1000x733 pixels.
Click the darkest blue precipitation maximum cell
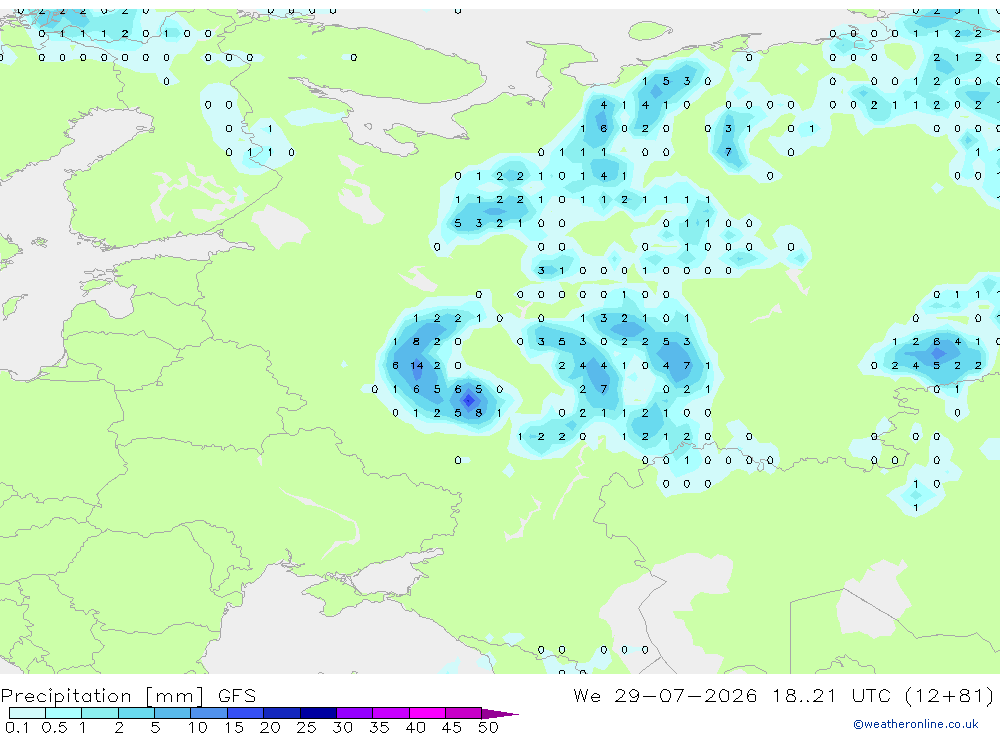tap(469, 401)
